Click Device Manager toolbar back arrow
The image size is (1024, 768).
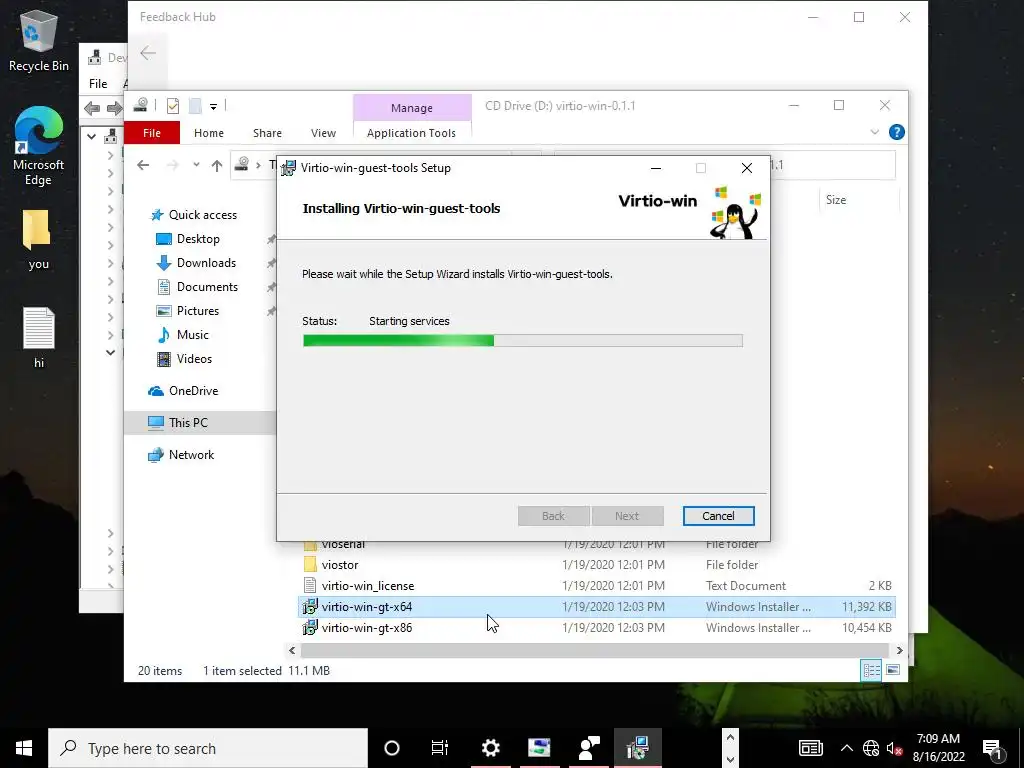coord(92,108)
